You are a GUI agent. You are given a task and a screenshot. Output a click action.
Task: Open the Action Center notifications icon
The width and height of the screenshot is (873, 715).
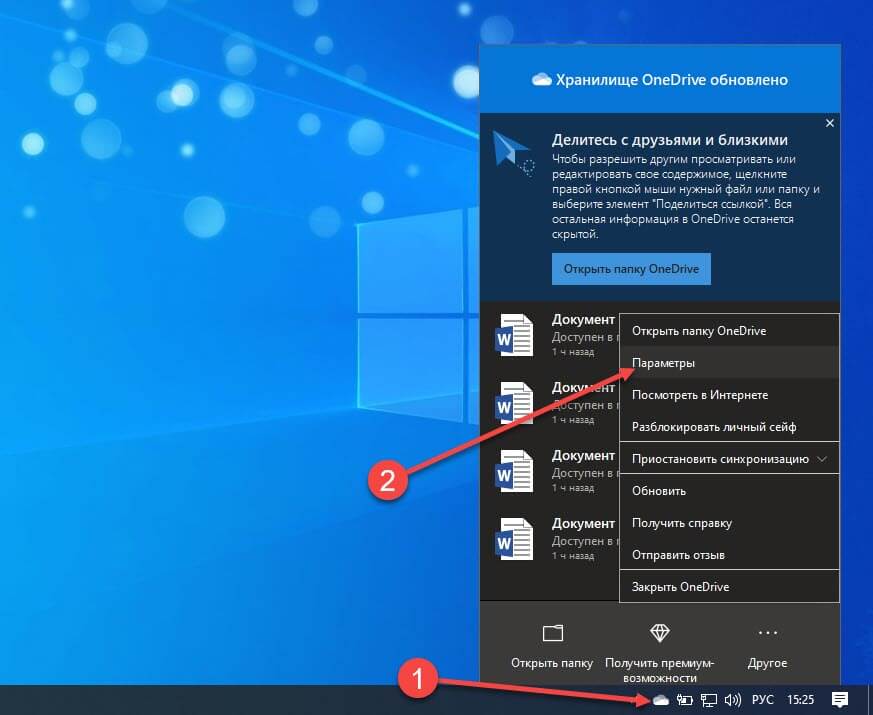(x=840, y=699)
